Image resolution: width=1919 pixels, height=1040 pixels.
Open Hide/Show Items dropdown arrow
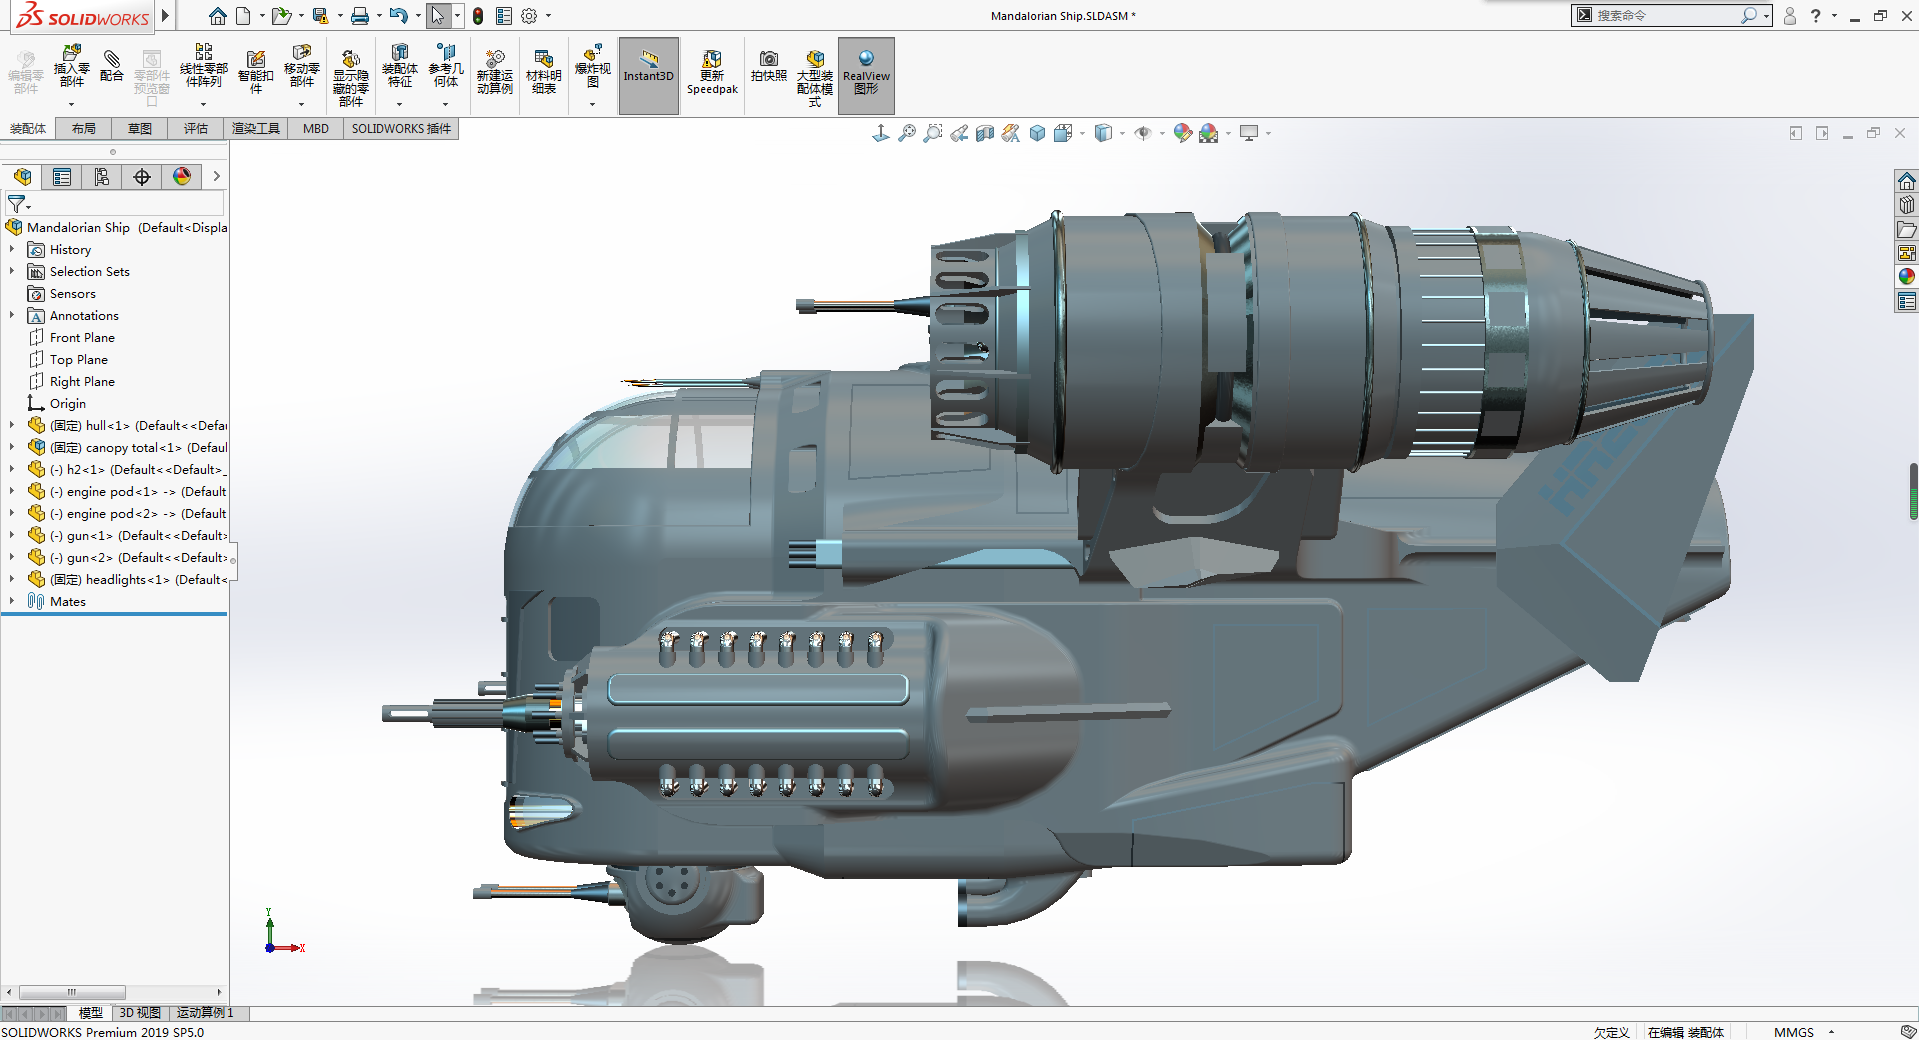pyautogui.click(x=1162, y=133)
